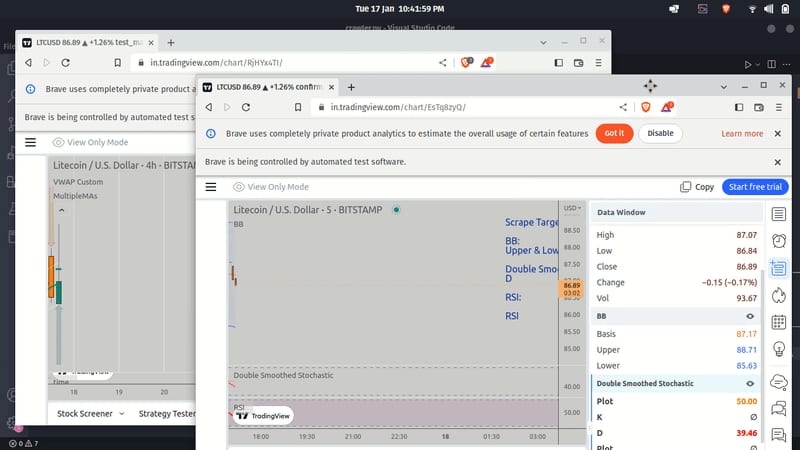Open Brave Shields icon in back window
This screenshot has width=800, height=450.
click(x=466, y=63)
